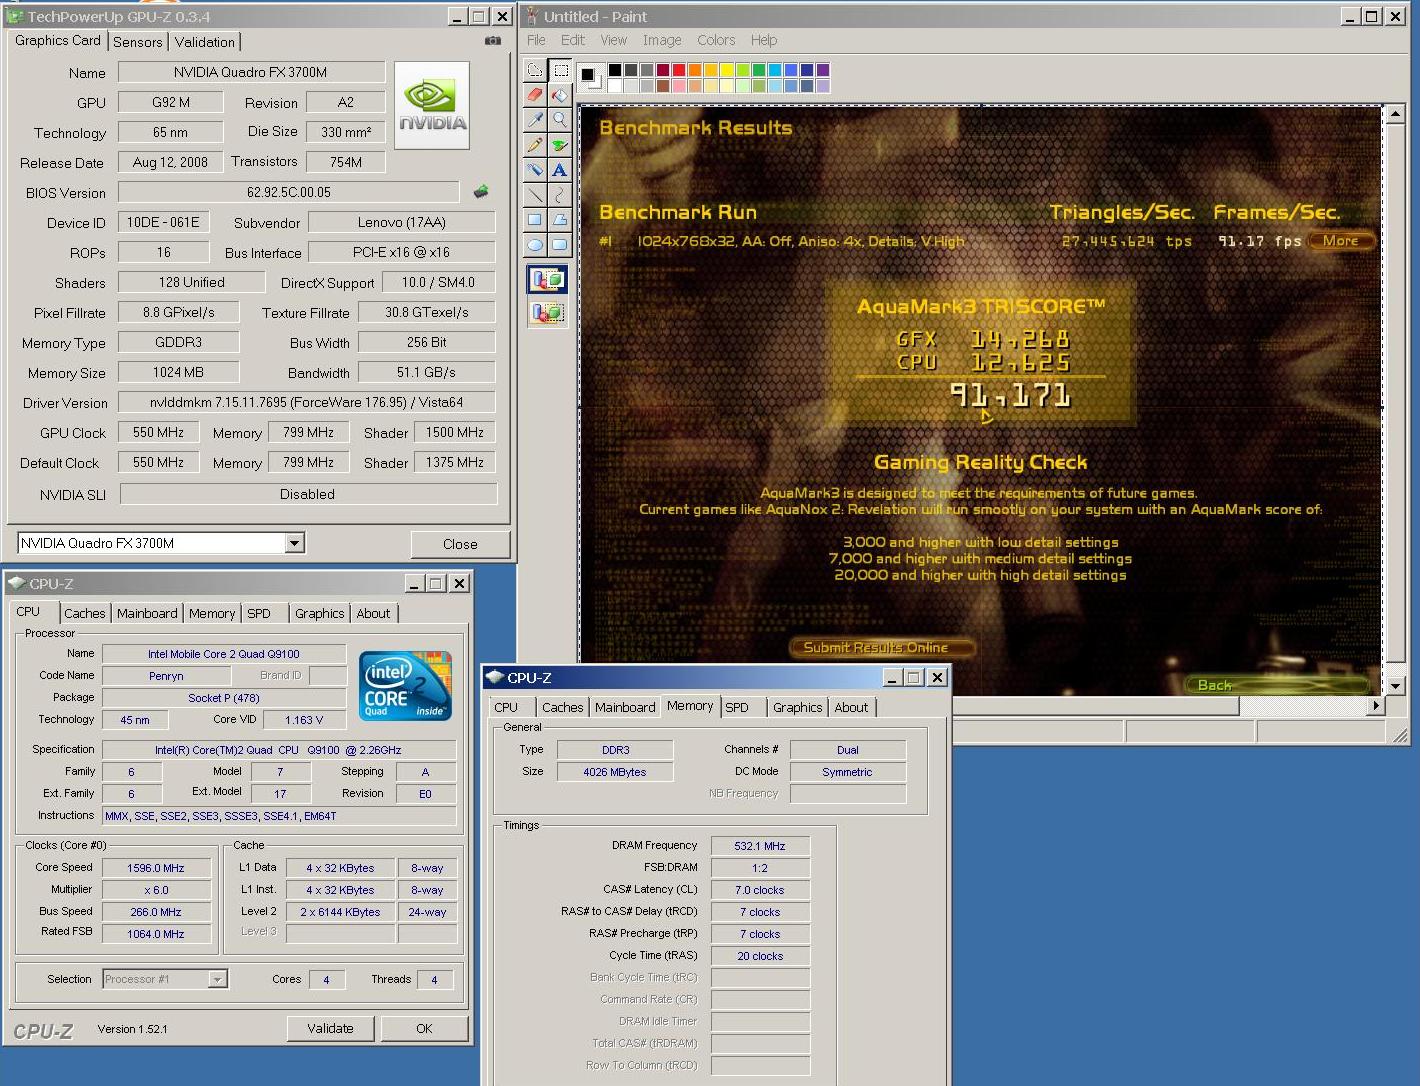Choose the Ellipse shape tool
Viewport: 1420px width, 1086px height.
(x=535, y=245)
